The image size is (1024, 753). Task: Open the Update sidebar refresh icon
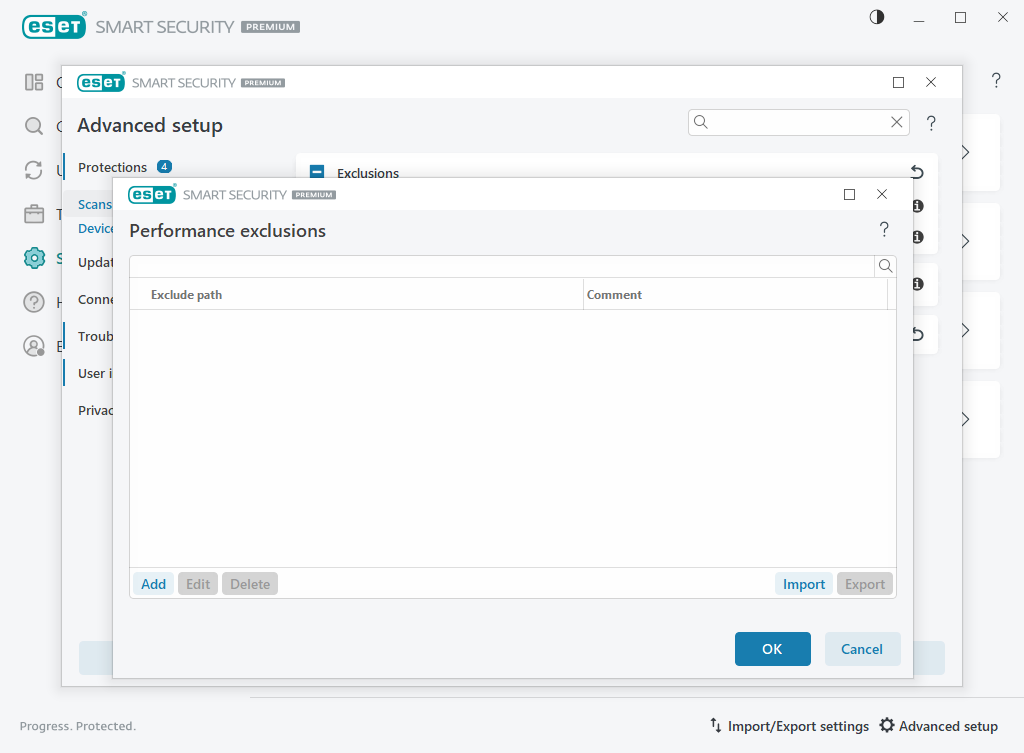[x=34, y=170]
